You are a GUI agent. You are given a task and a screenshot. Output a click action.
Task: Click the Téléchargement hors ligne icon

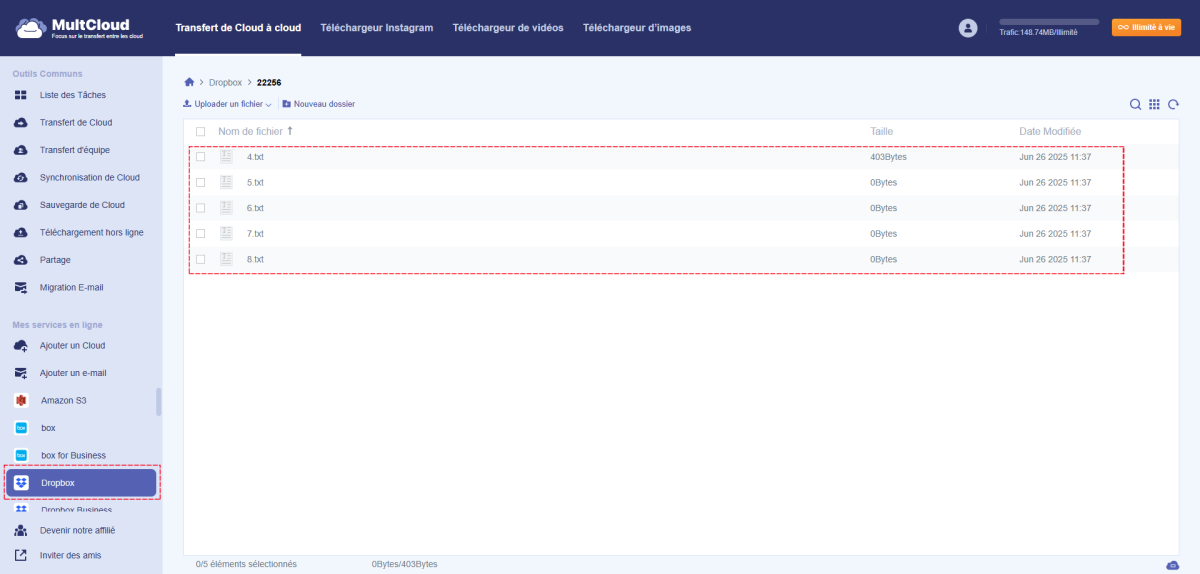pyautogui.click(x=21, y=232)
